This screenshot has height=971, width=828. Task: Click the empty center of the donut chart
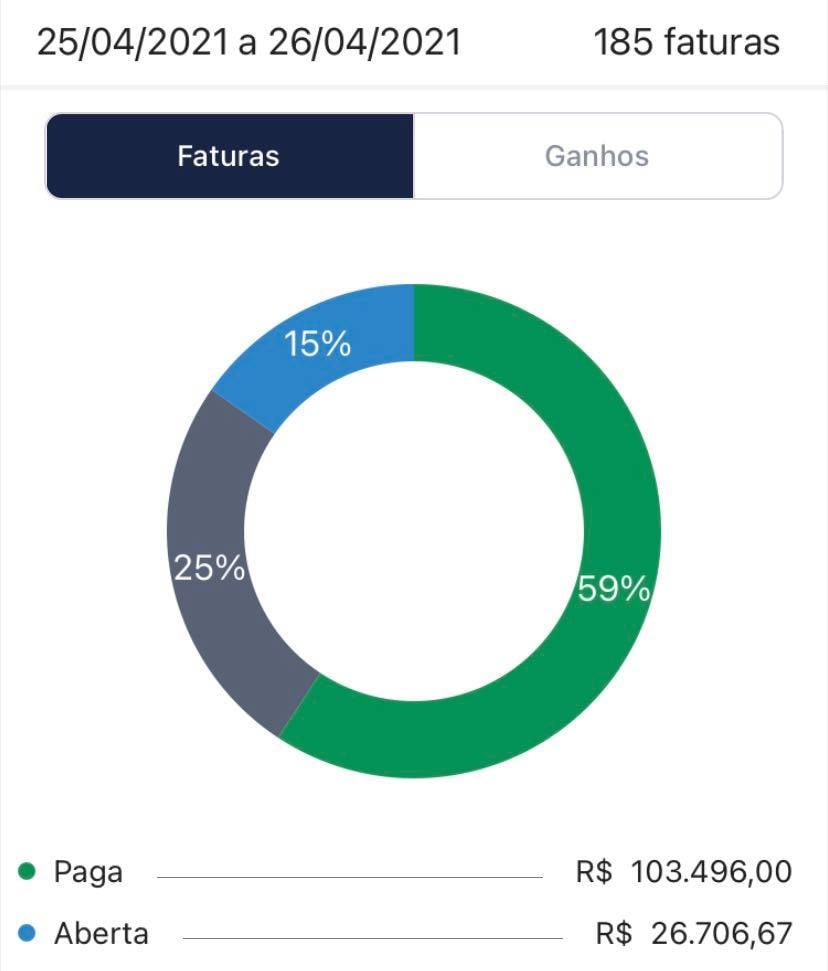tap(414, 531)
